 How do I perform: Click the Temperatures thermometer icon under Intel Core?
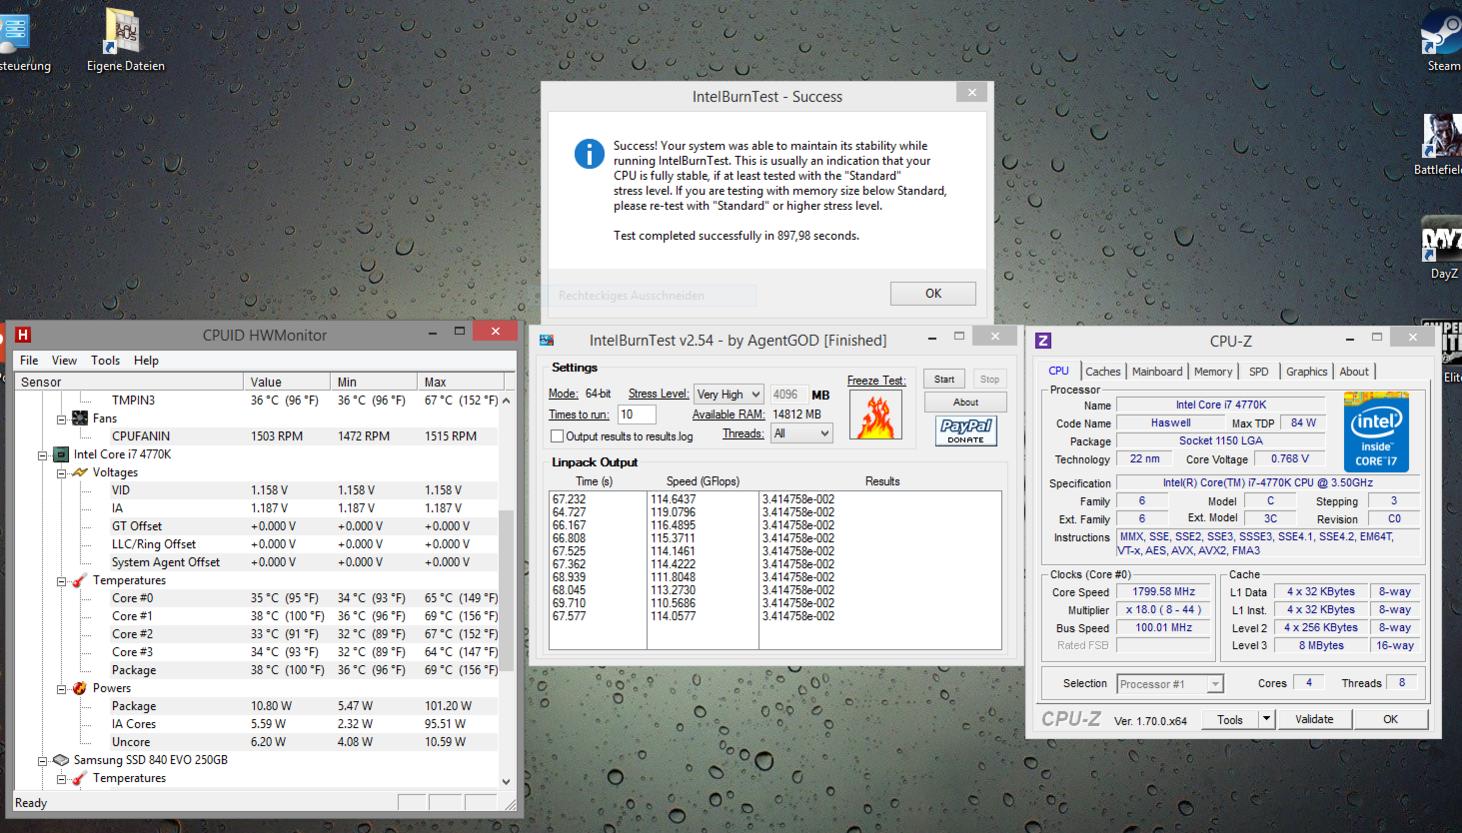pos(80,580)
